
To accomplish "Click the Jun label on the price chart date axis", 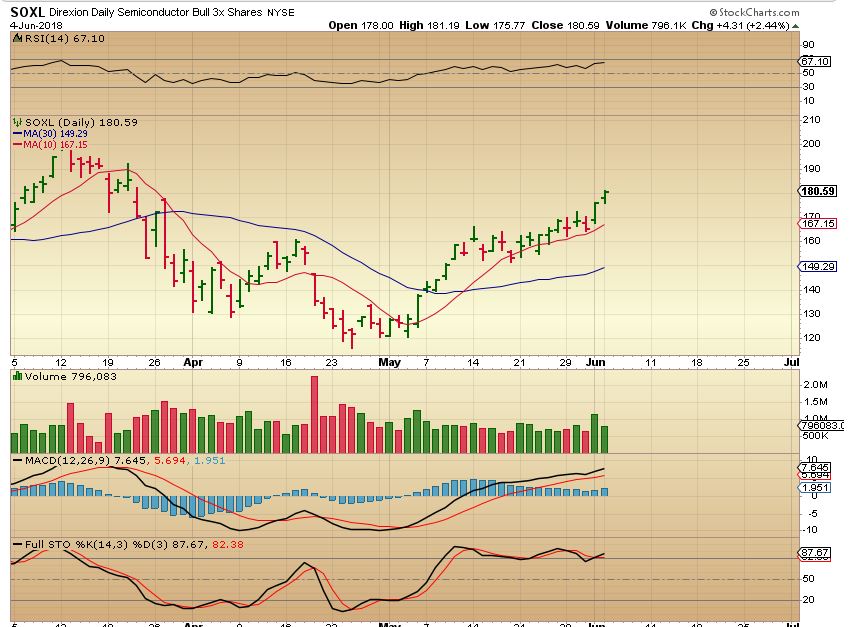I will pyautogui.click(x=595, y=362).
